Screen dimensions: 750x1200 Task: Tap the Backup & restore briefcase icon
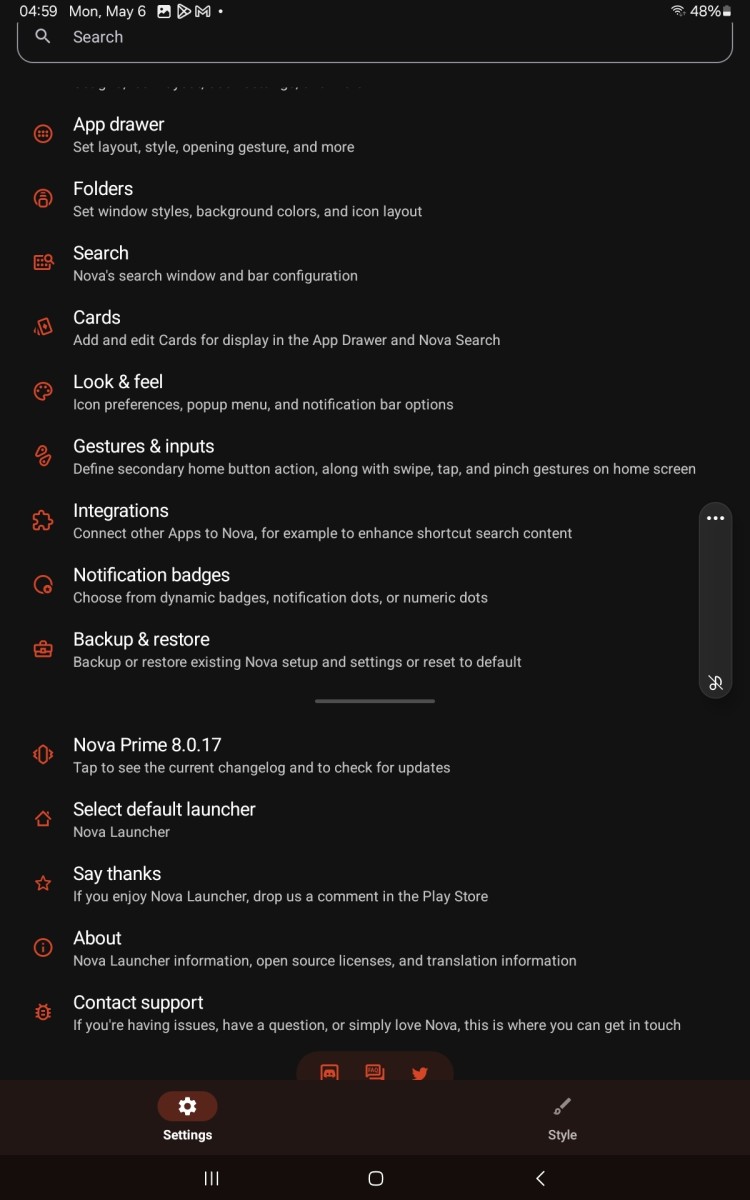pos(42,648)
